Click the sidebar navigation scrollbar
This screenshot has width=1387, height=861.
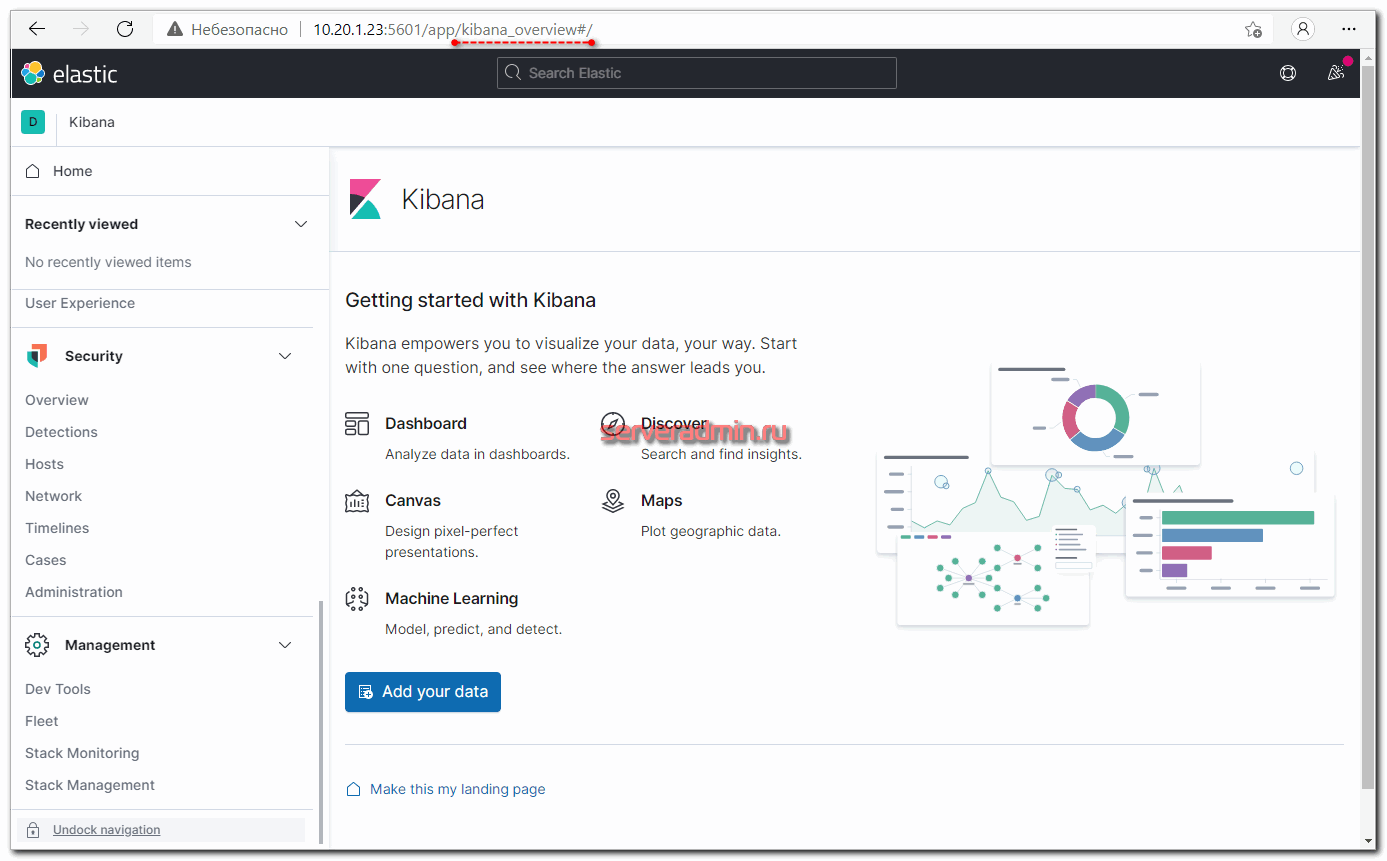[x=321, y=720]
